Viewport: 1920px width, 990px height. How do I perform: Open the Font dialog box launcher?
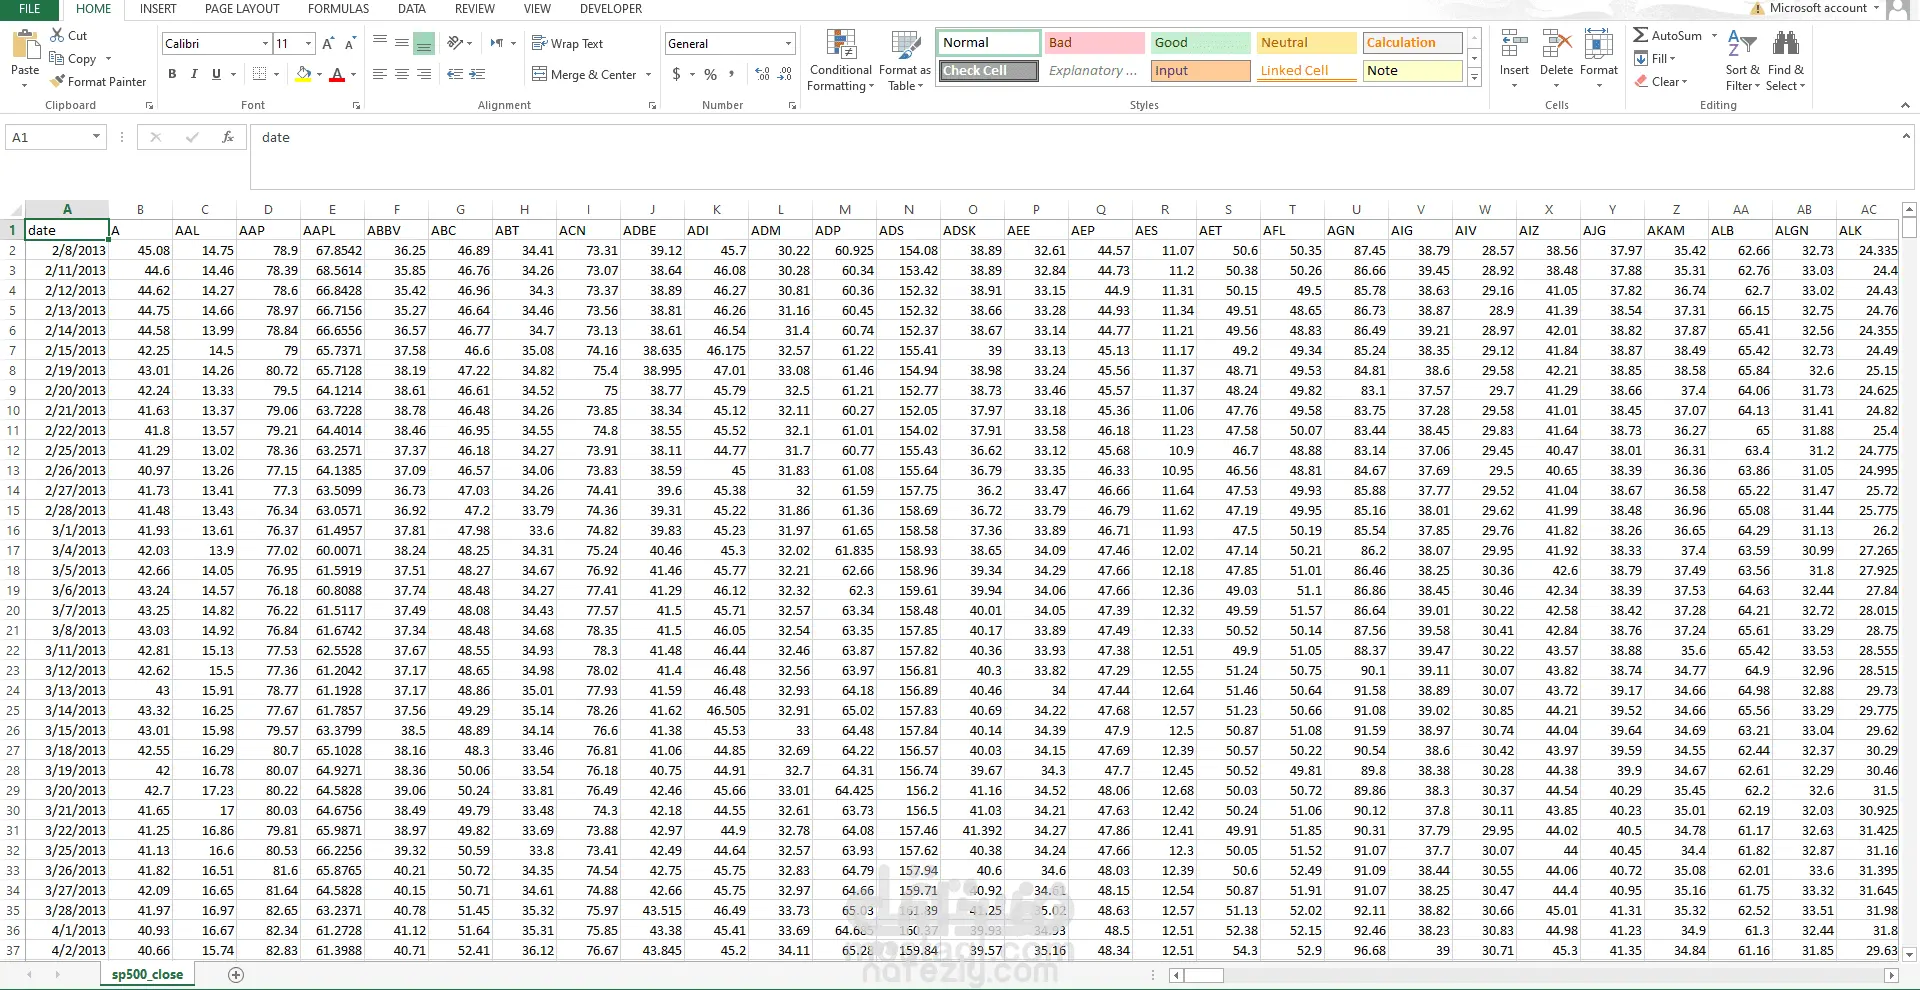coord(356,105)
